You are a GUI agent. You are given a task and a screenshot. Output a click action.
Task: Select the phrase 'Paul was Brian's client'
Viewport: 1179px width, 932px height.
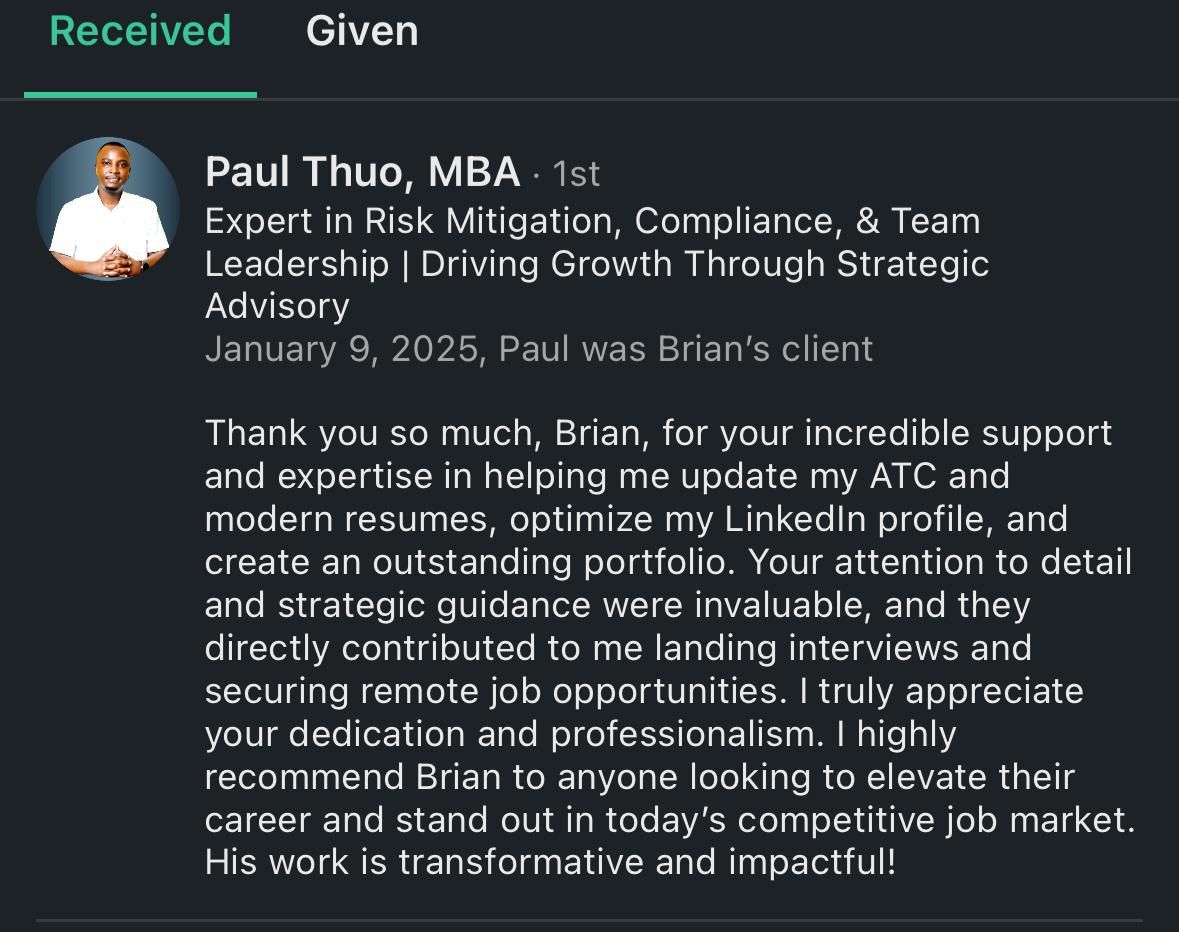point(686,348)
